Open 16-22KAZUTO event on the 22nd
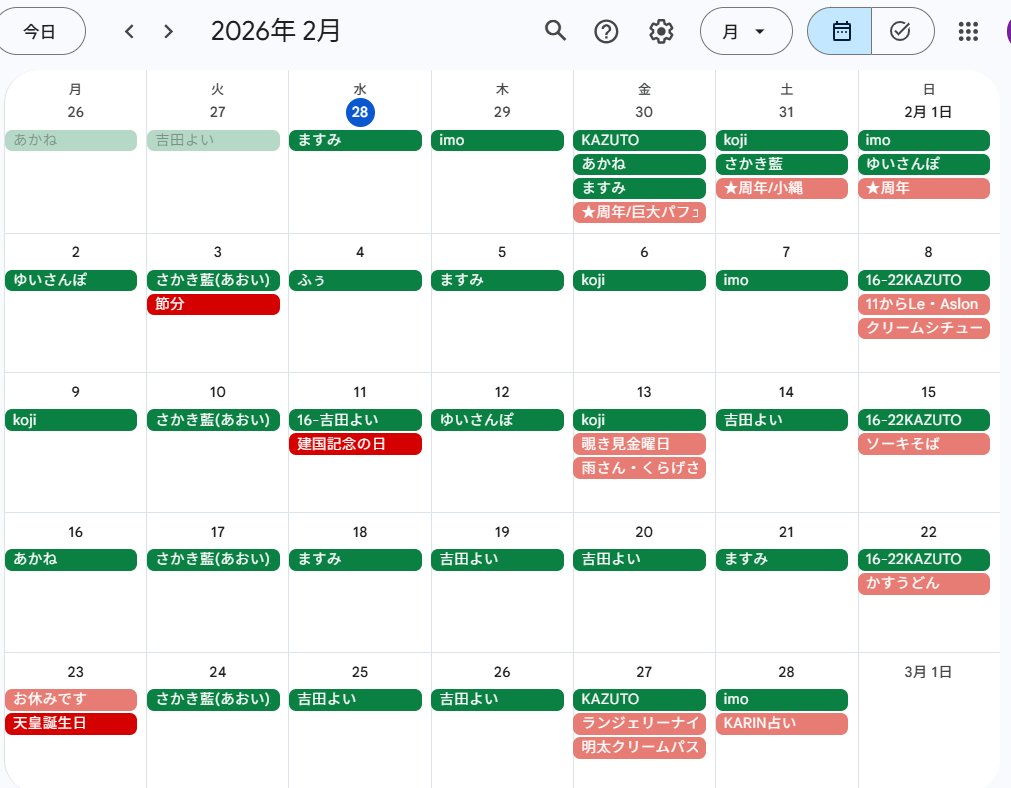 point(924,559)
